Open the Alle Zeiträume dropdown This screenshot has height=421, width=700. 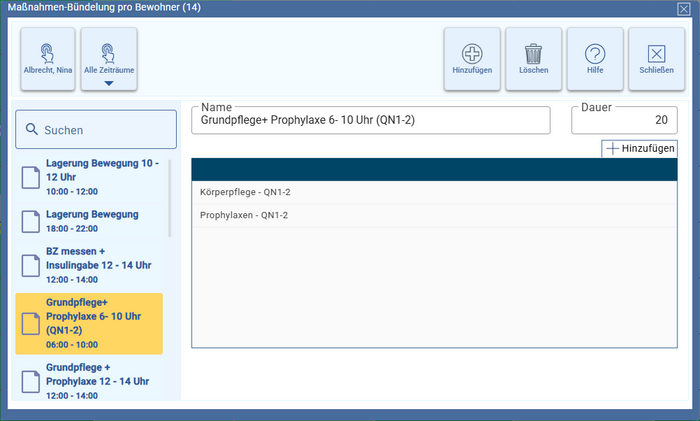pos(109,58)
